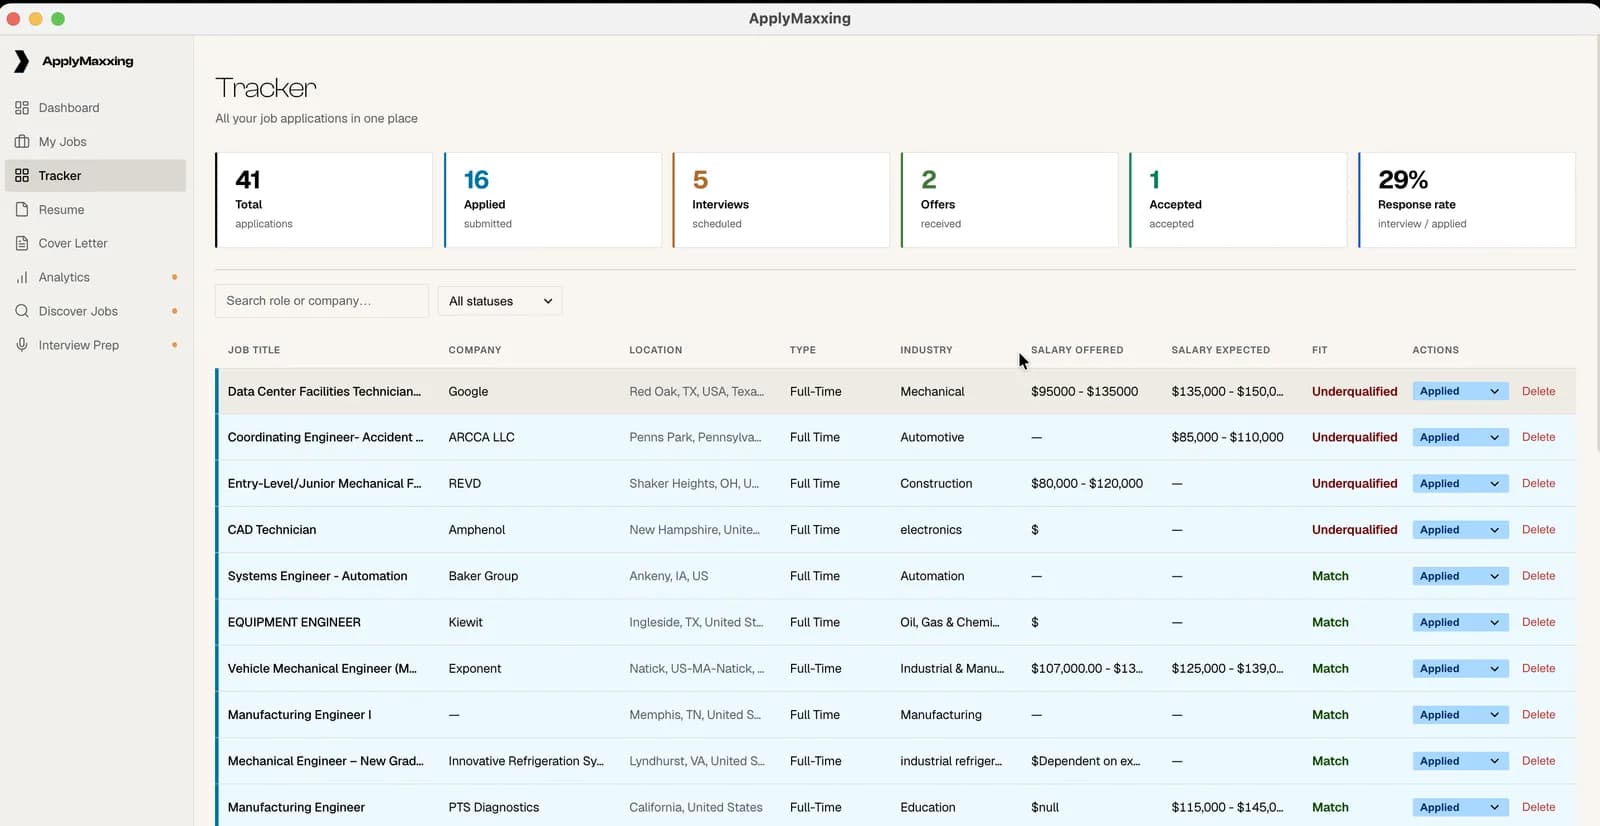Click the Discover Jobs magnifier icon

pyautogui.click(x=22, y=311)
